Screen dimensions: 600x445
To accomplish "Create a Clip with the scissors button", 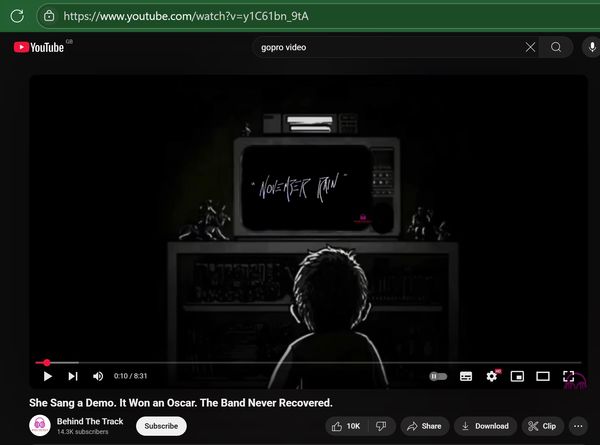I will pos(542,426).
